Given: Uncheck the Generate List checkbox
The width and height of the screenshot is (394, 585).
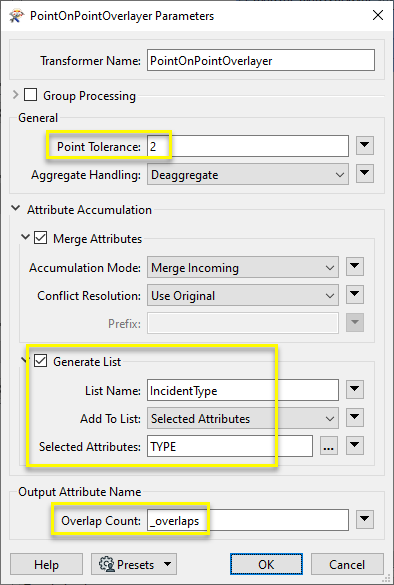Looking at the screenshot, I should tap(40, 361).
